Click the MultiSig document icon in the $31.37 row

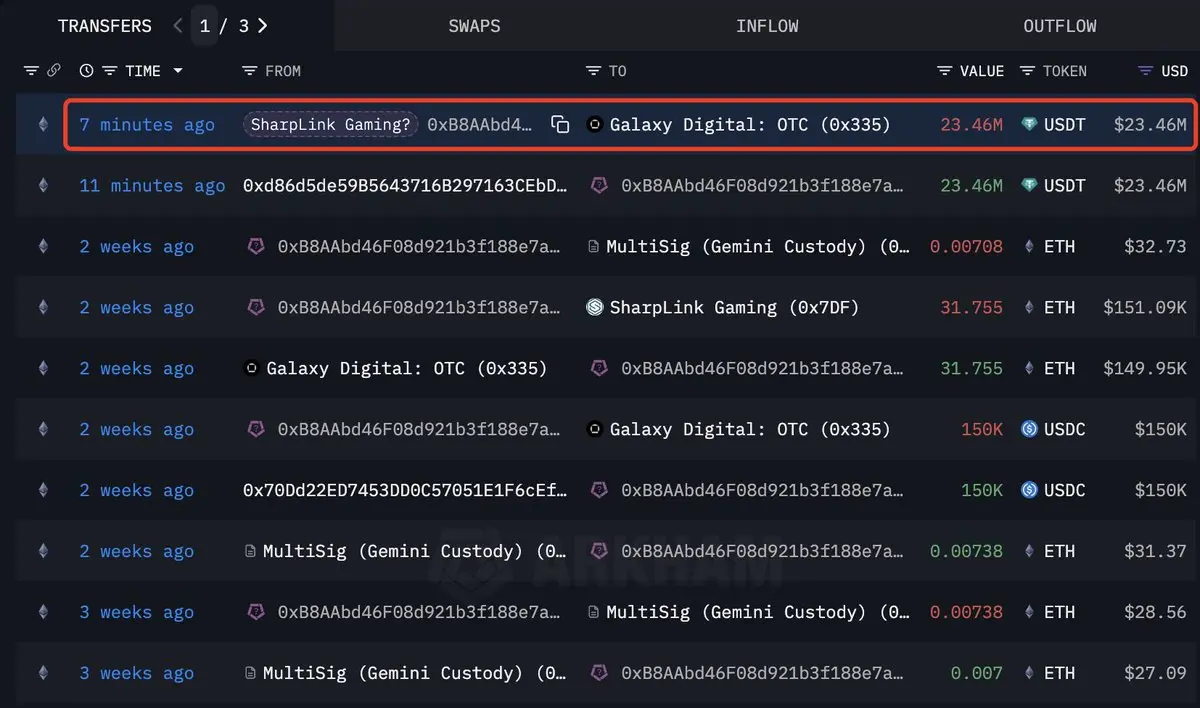pyautogui.click(x=250, y=552)
